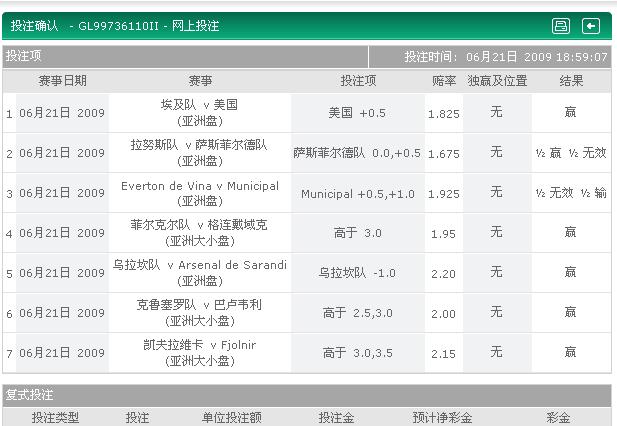The width and height of the screenshot is (617, 426).
Task: Click the 无 cell for 凯夫拉维卡 match
Action: point(497,352)
